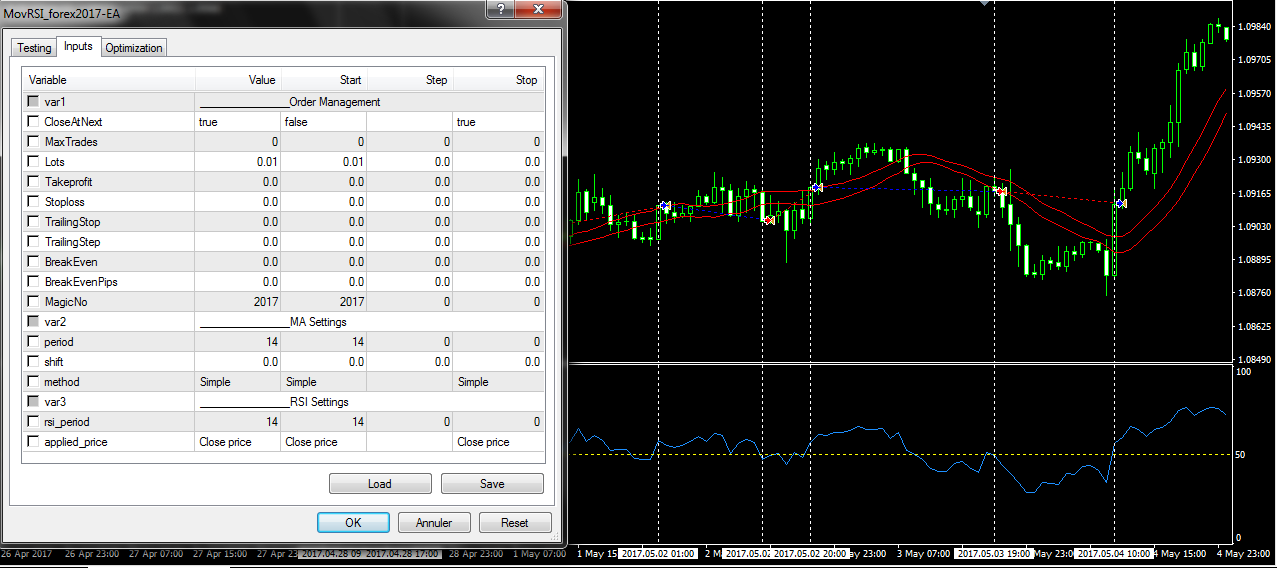Check the applied_price checkbox
Viewport: 1280px width, 568px height.
[x=34, y=442]
